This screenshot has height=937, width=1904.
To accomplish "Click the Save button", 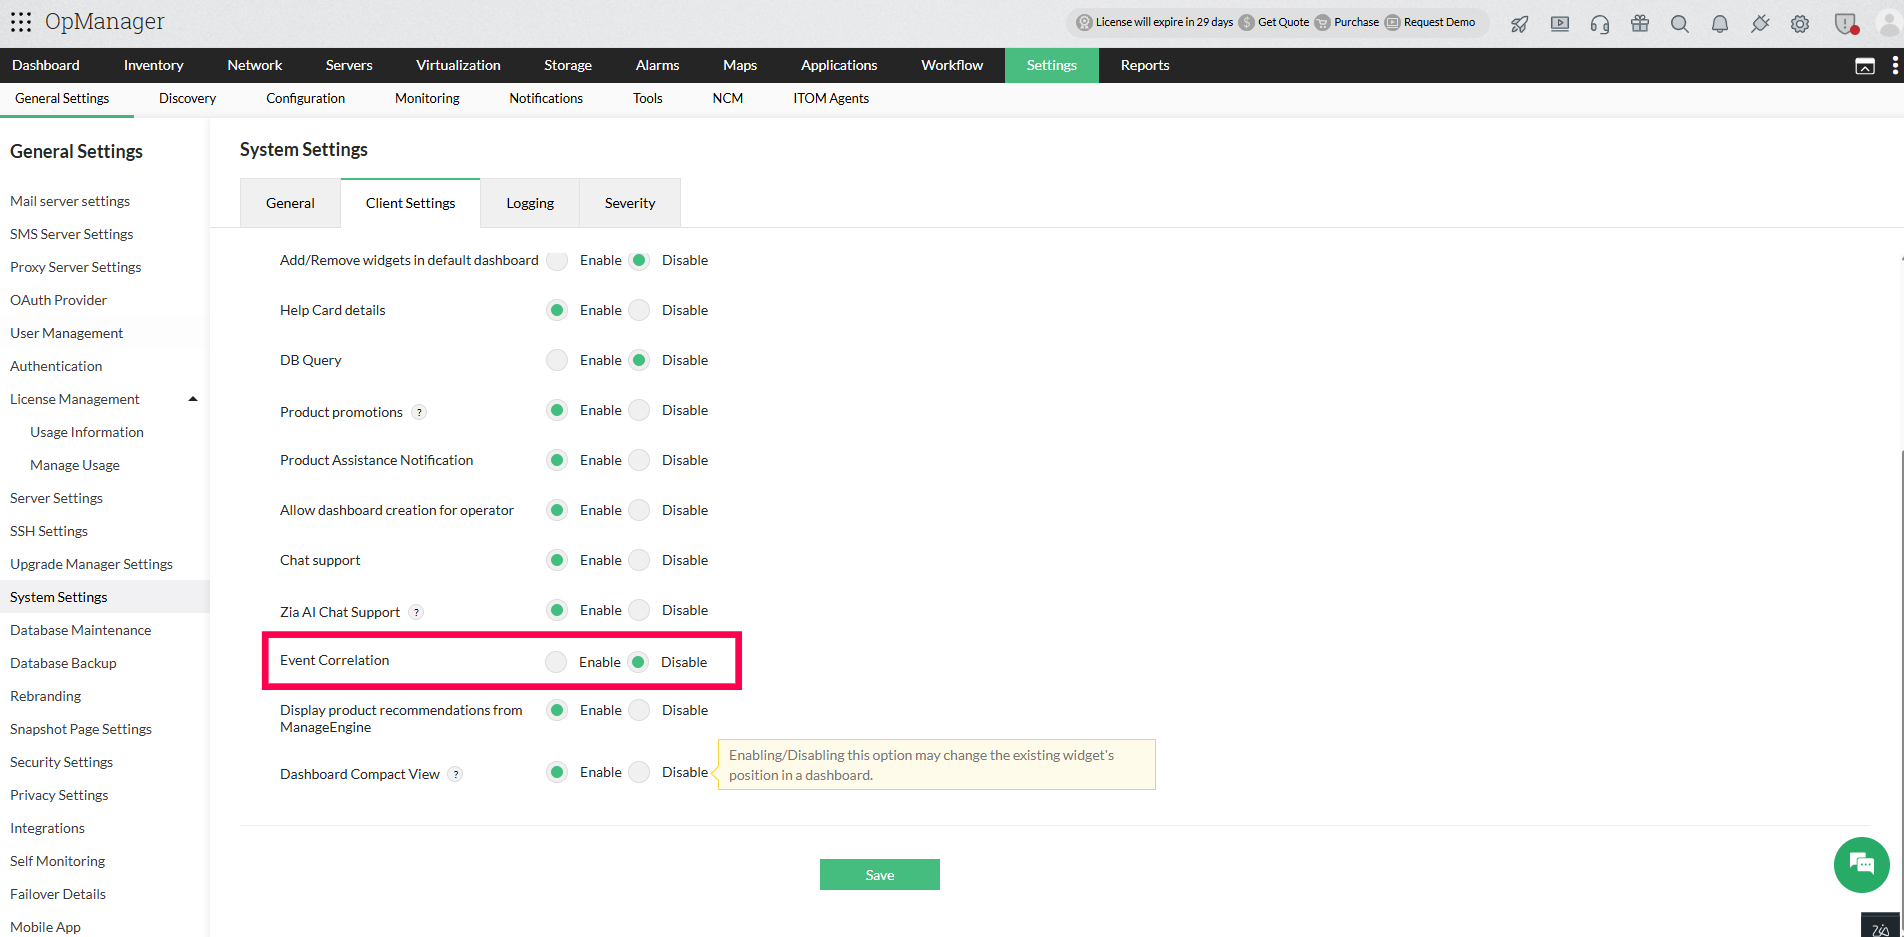I will click(880, 875).
